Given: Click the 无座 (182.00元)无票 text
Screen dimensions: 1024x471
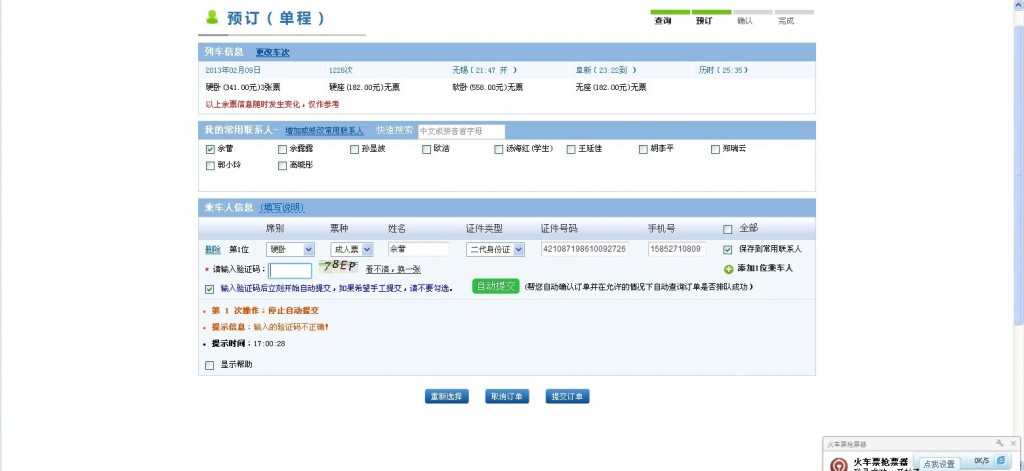Looking at the screenshot, I should [611, 88].
